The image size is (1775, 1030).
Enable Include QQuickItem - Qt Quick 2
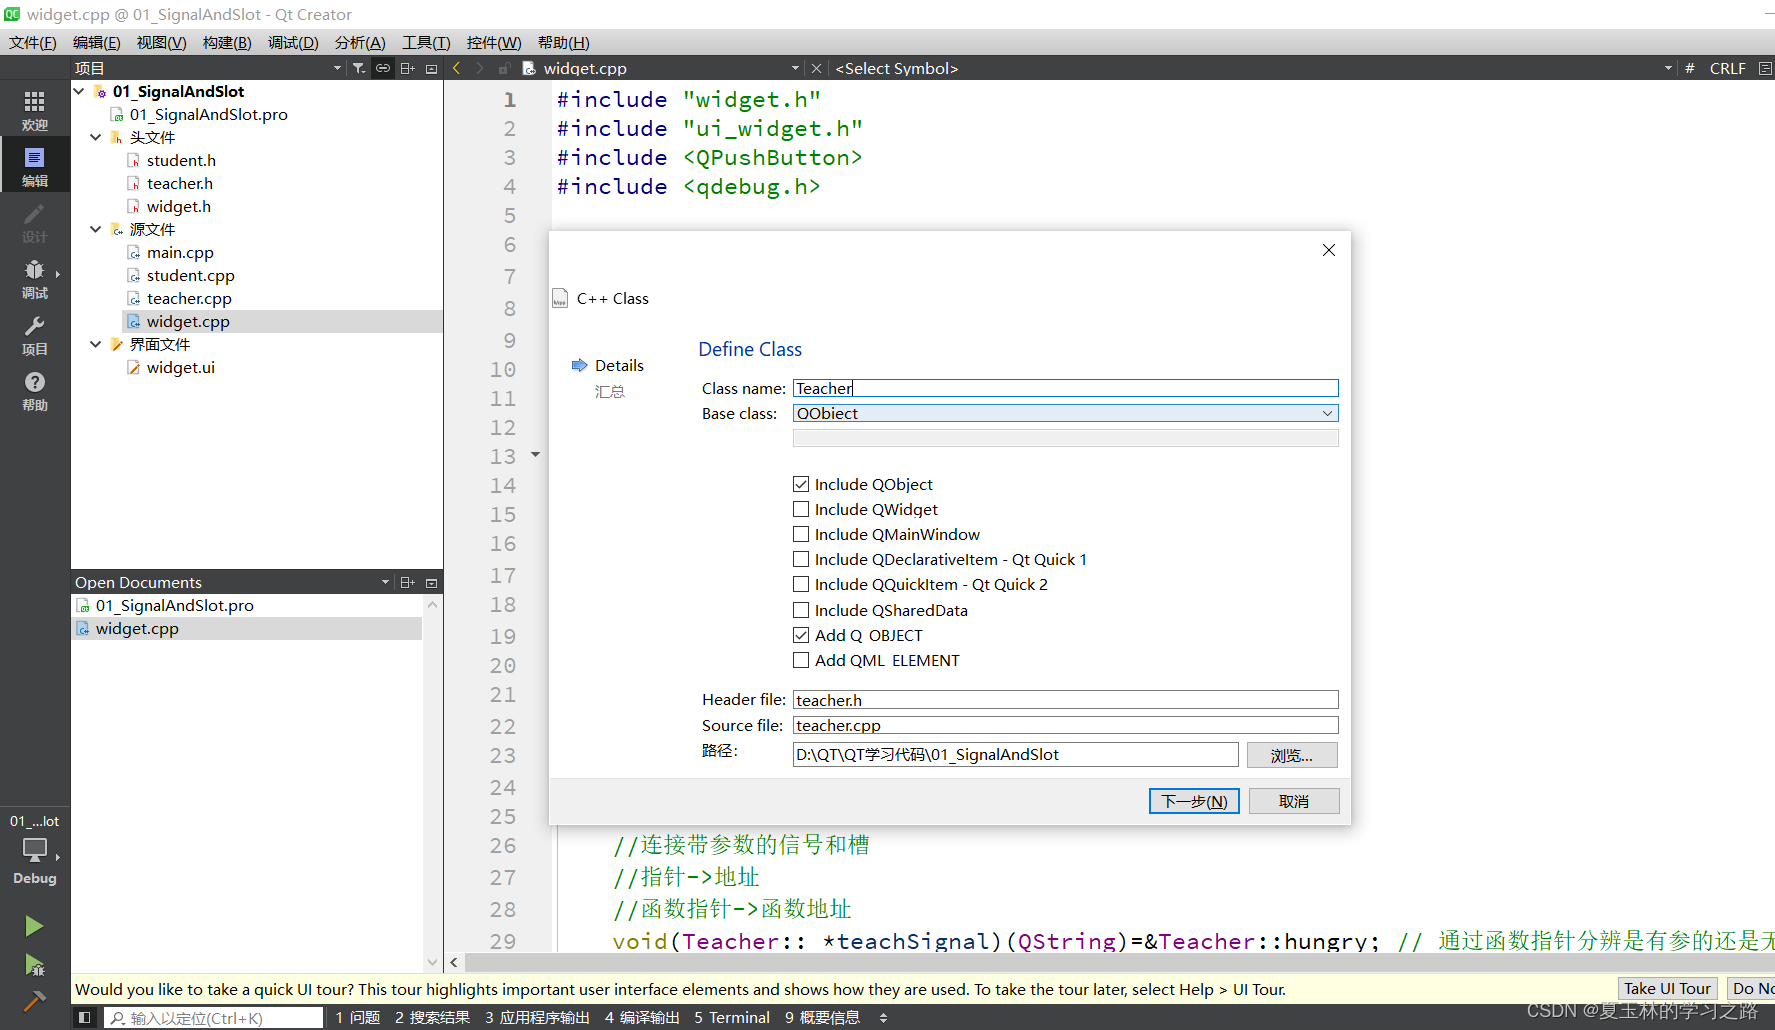click(x=801, y=584)
